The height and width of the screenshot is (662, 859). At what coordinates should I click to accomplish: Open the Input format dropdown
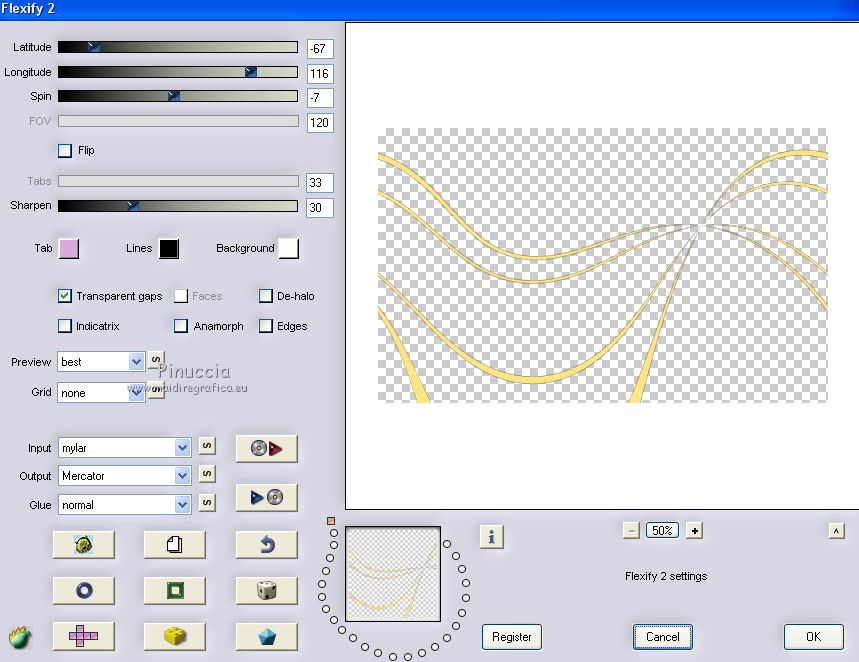pos(124,448)
